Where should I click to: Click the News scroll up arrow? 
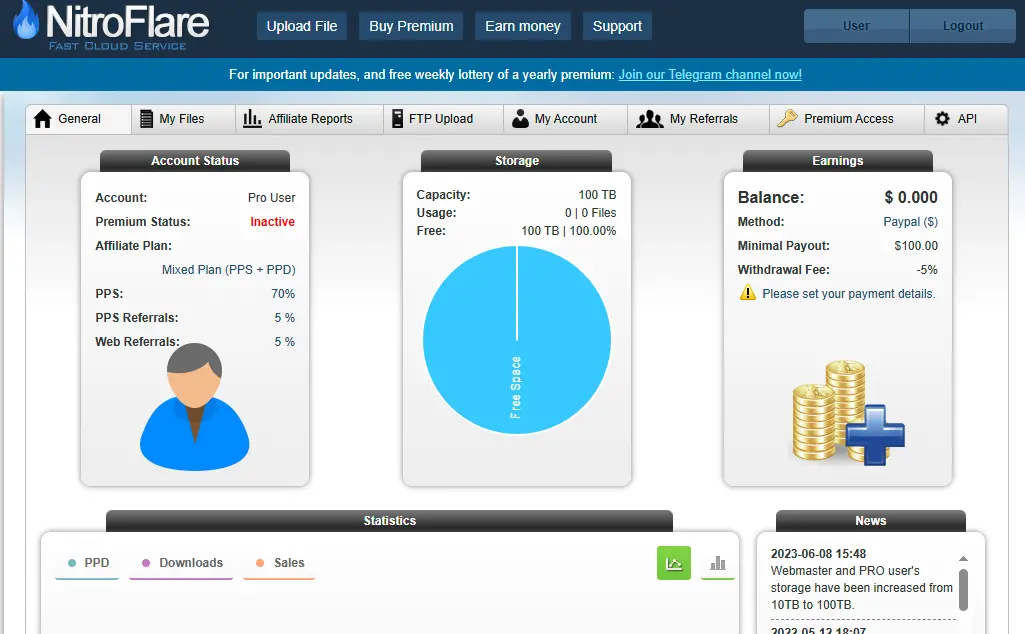[963, 559]
